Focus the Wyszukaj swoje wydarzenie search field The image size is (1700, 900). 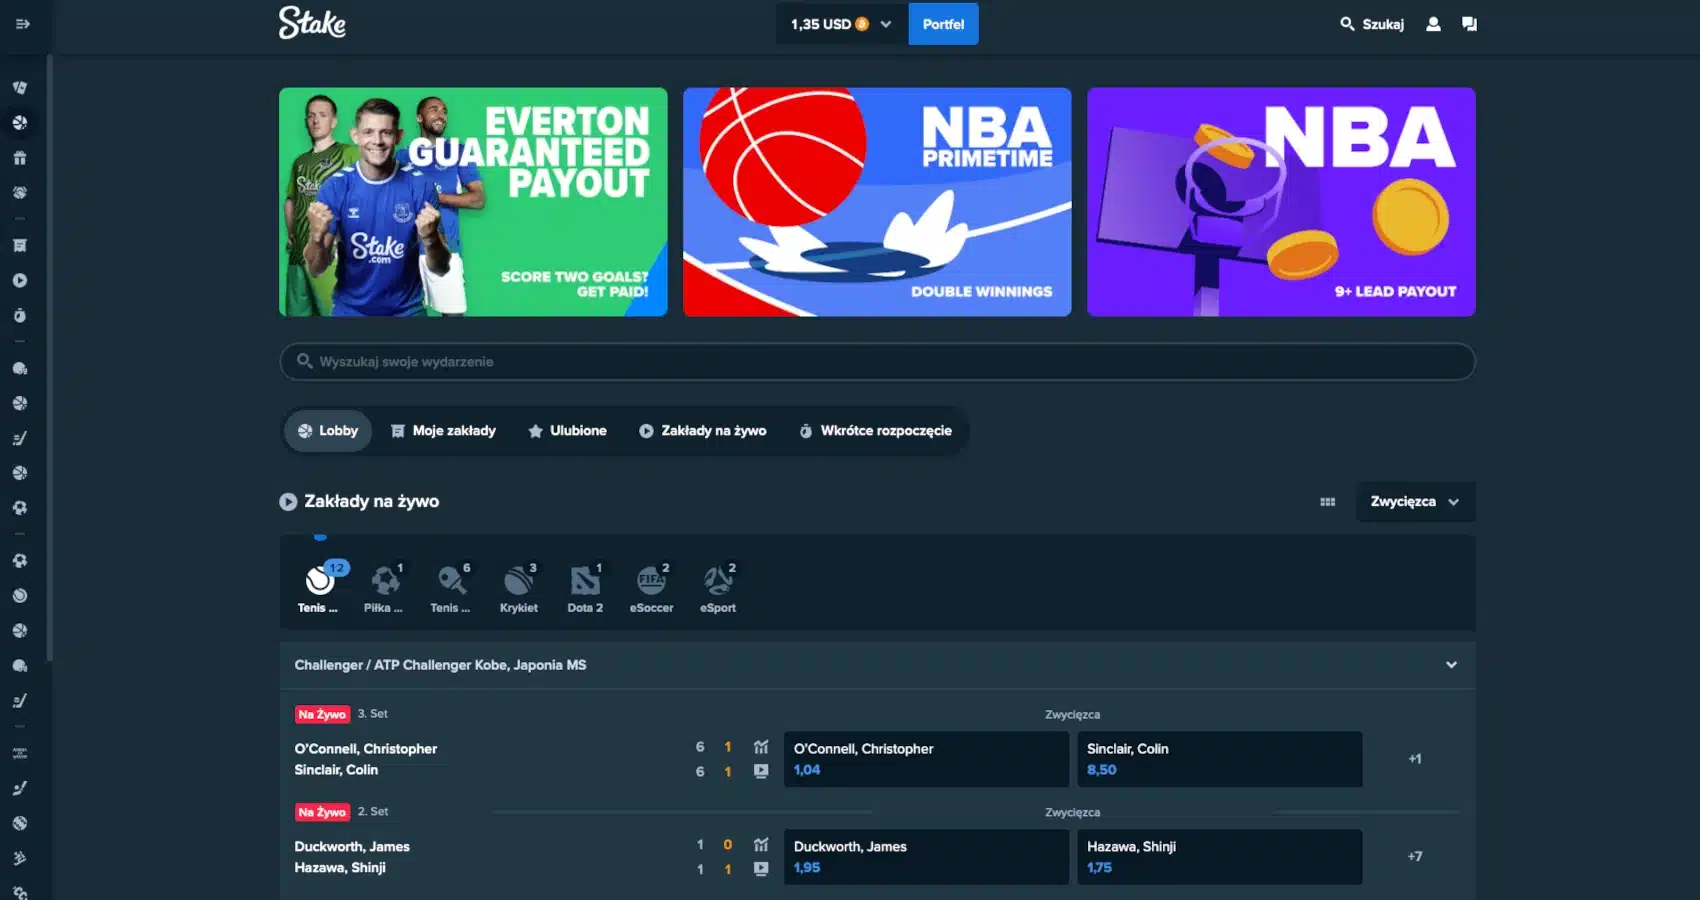pyautogui.click(x=877, y=362)
